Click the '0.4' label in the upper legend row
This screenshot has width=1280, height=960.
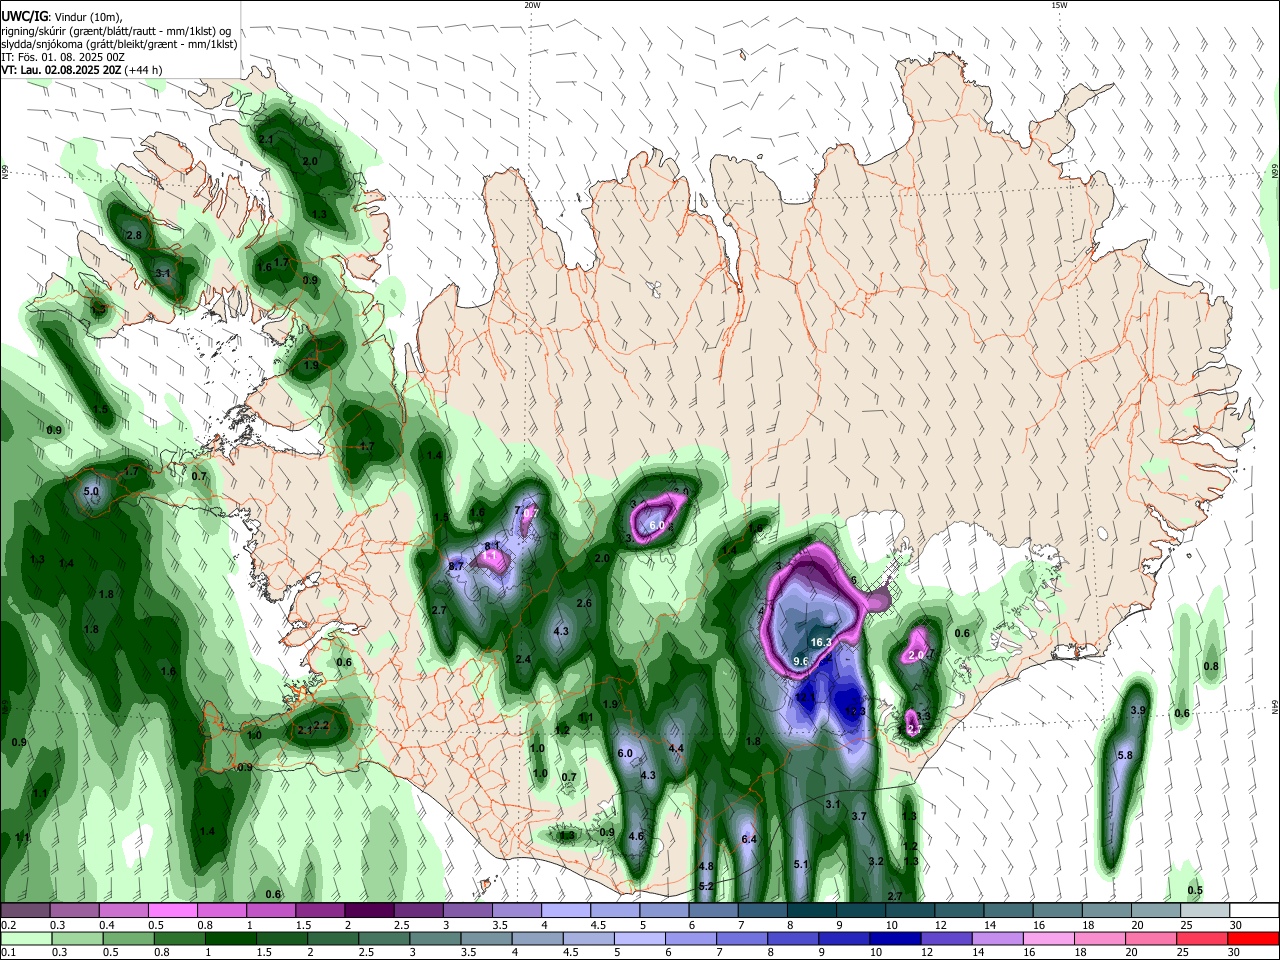point(106,924)
